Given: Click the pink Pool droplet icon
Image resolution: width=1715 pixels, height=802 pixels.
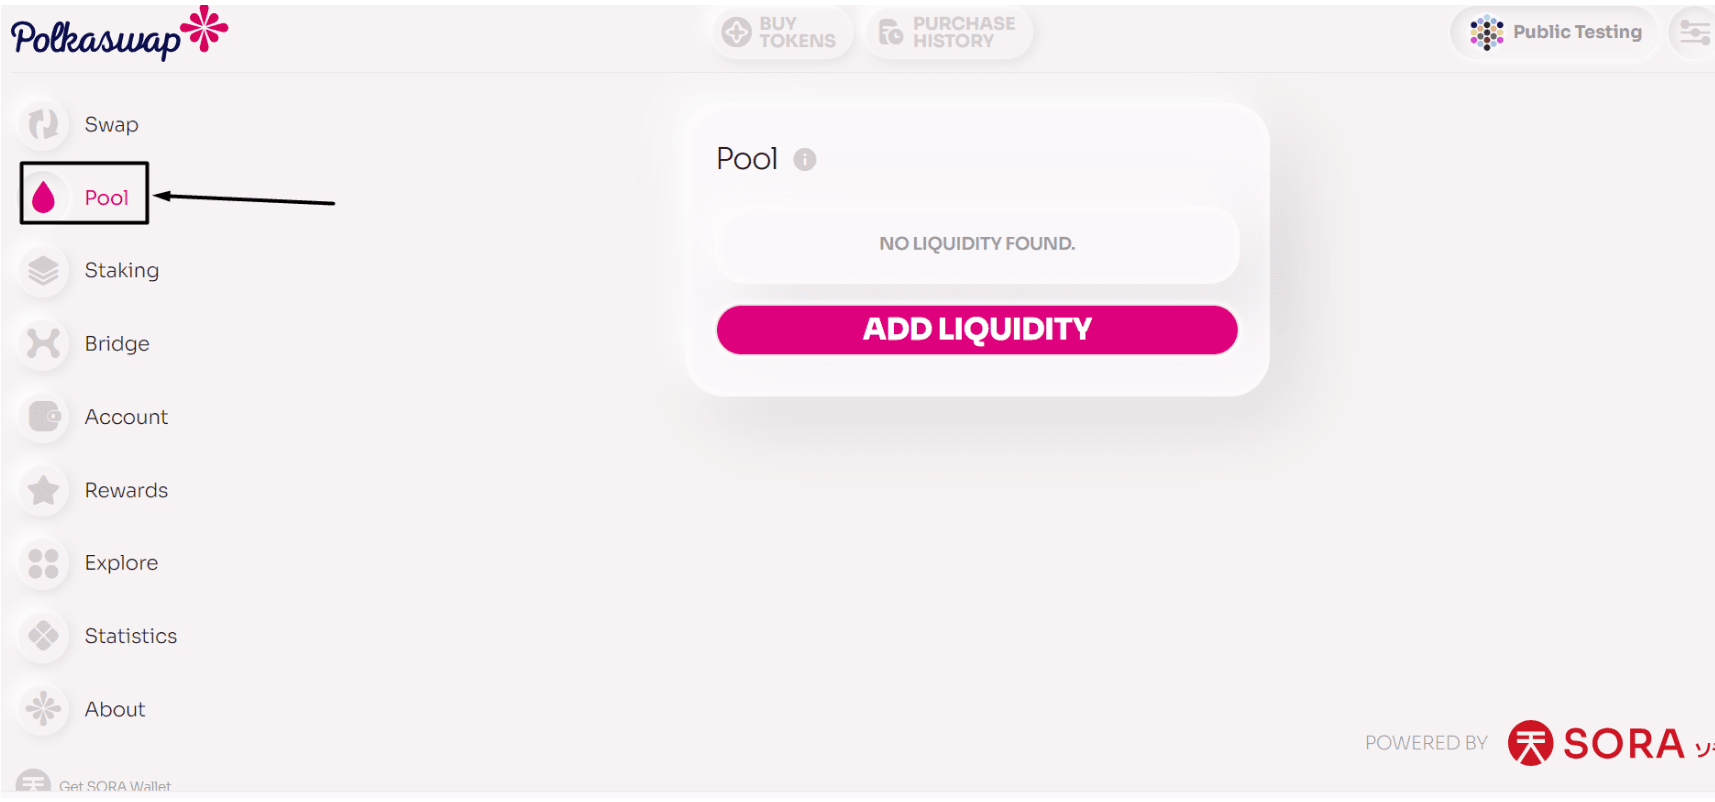Looking at the screenshot, I should point(43,197).
